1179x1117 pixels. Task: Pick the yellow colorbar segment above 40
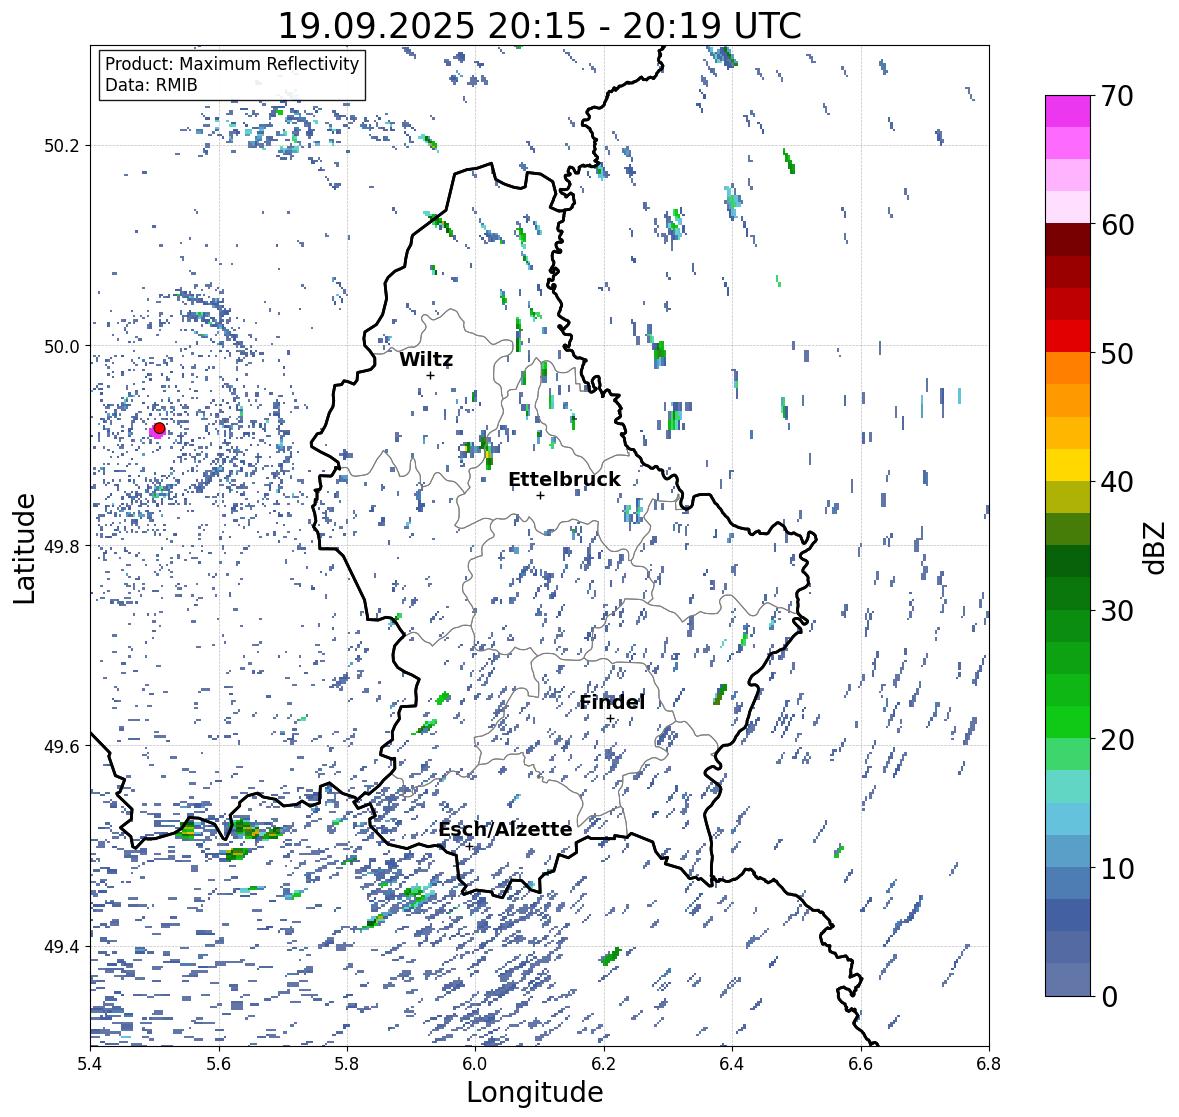pos(1068,465)
